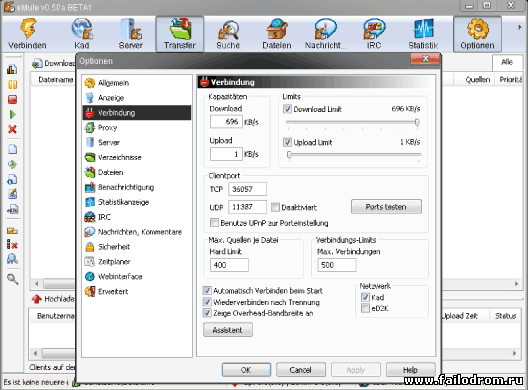Click the Hard Limit field

point(229,265)
